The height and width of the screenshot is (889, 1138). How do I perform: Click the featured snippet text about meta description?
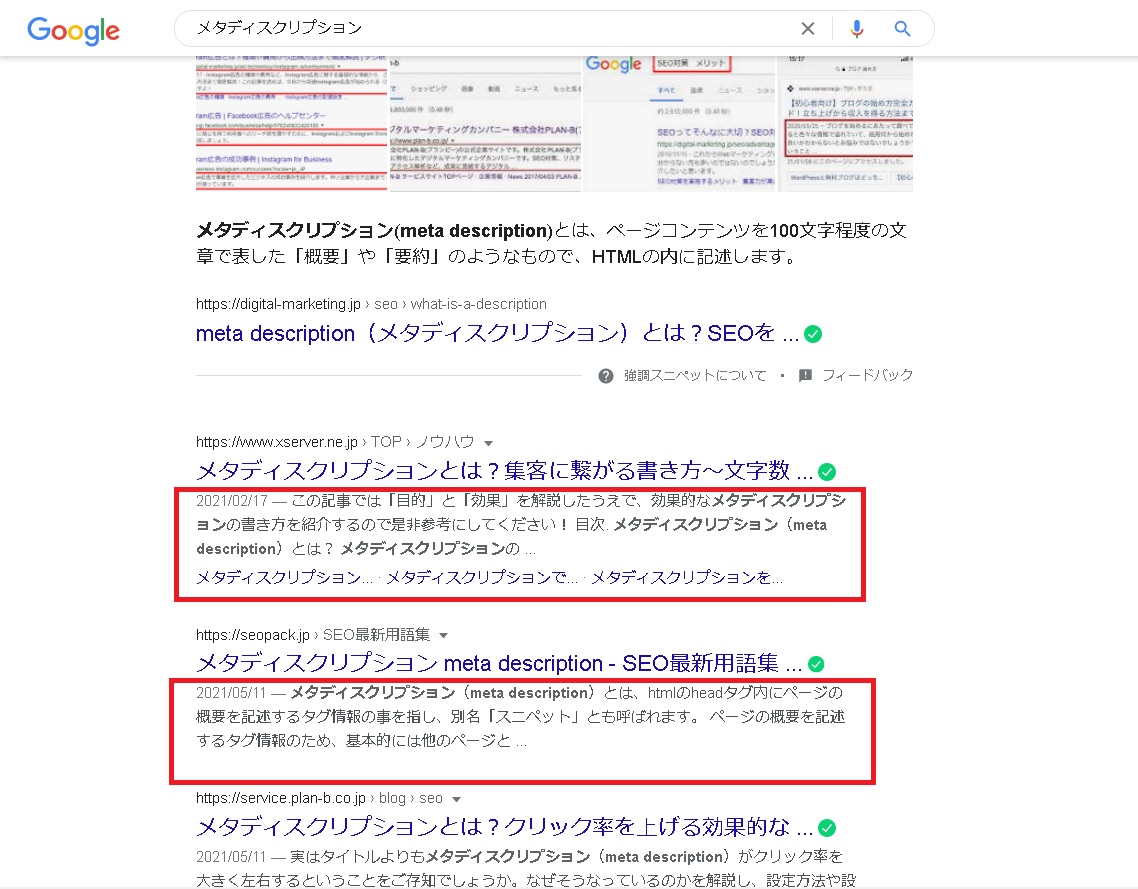click(551, 243)
